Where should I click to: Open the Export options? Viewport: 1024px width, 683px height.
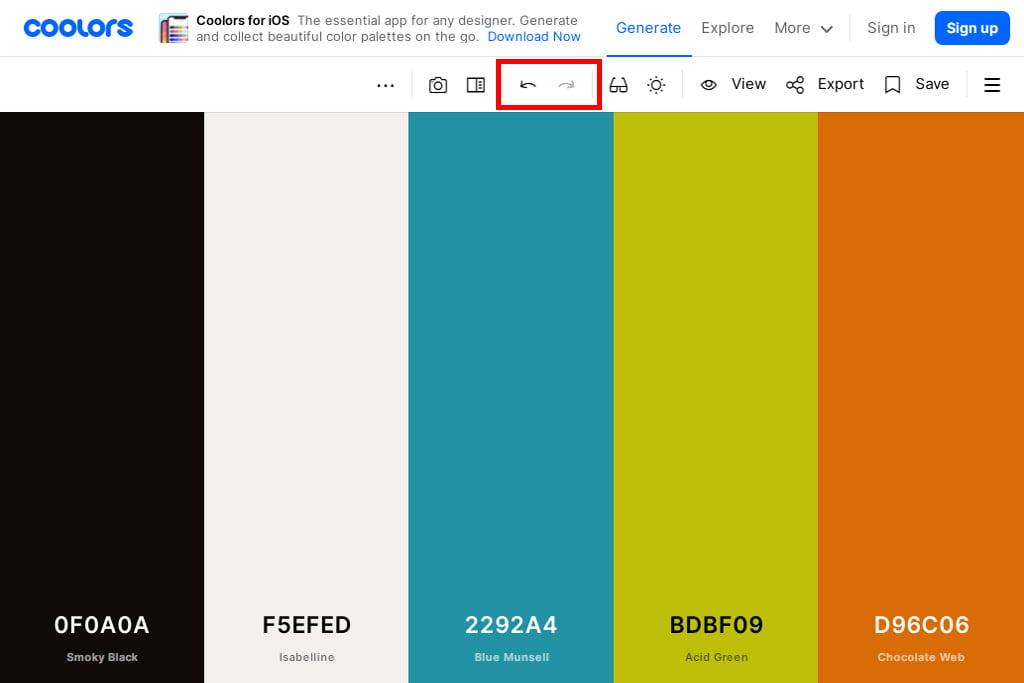tap(825, 84)
